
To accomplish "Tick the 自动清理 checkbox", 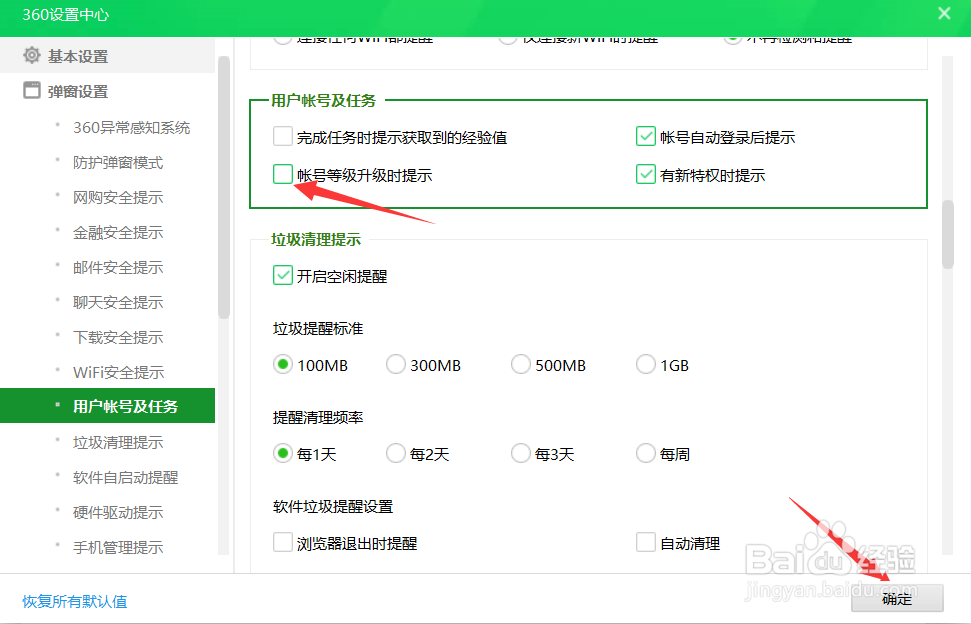I will click(x=645, y=543).
